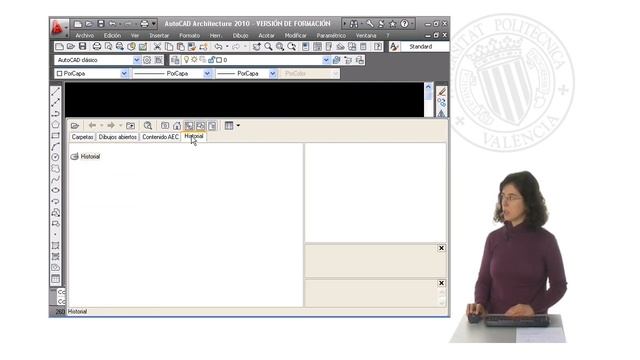Image resolution: width=640 pixels, height=360 pixels.
Task: Click the Undo arrow in Standard toolbar
Action: point(218,47)
